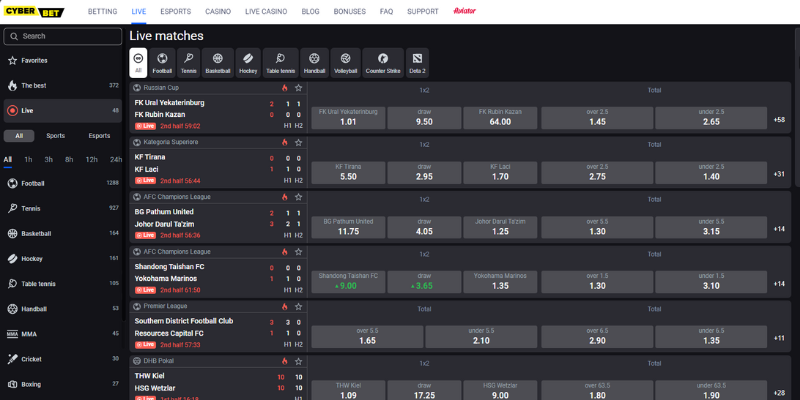Screen dimensions: 800x400
Task: Favorite the Shandong Taishan match star
Action: 298,252
